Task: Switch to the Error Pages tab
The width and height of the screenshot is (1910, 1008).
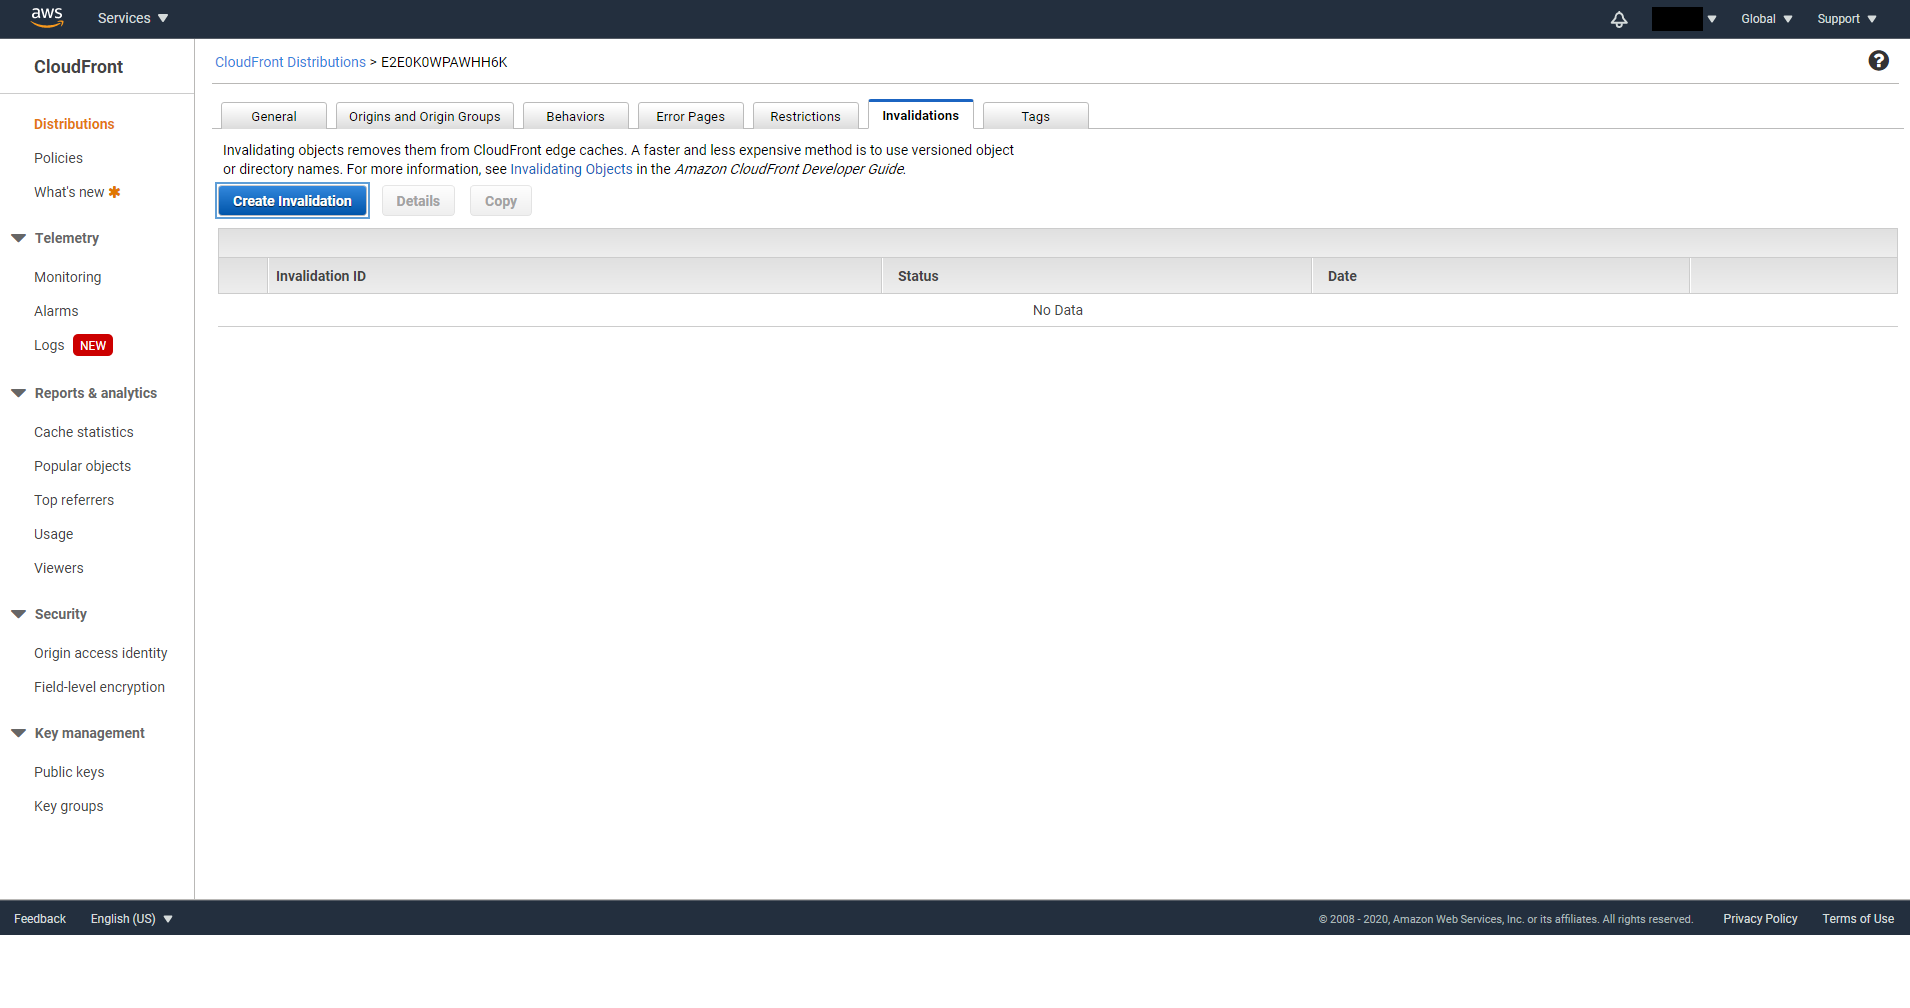Action: [691, 116]
